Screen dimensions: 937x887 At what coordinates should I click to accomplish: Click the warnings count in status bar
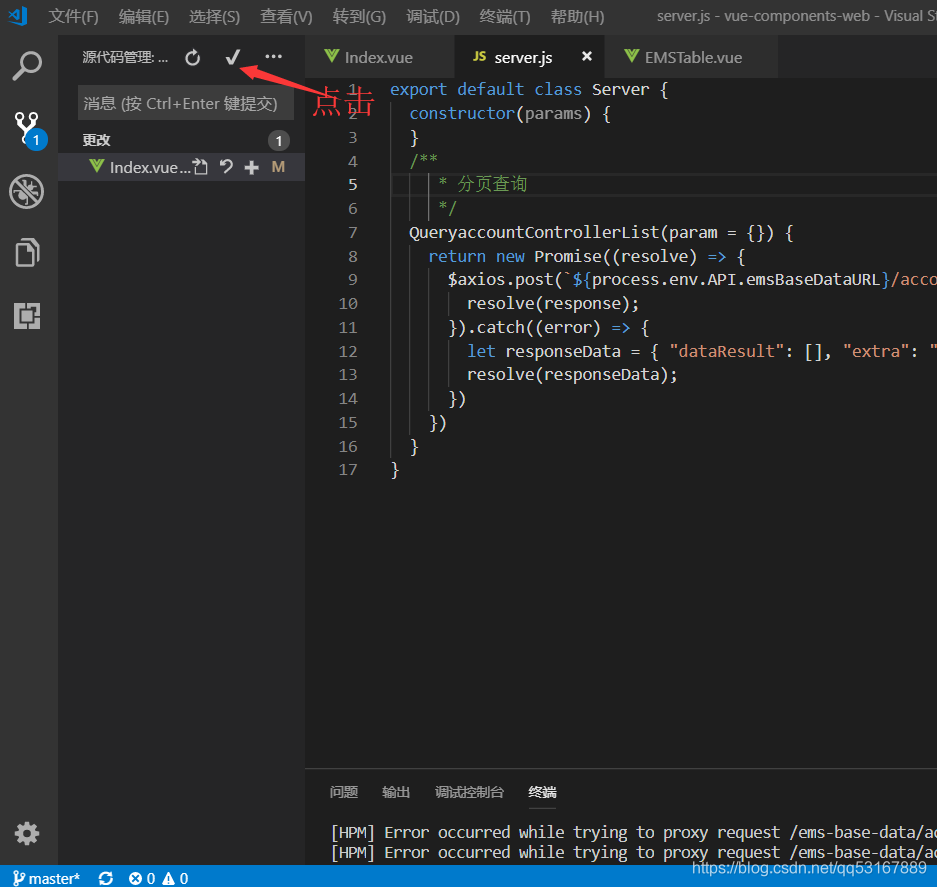(176, 878)
